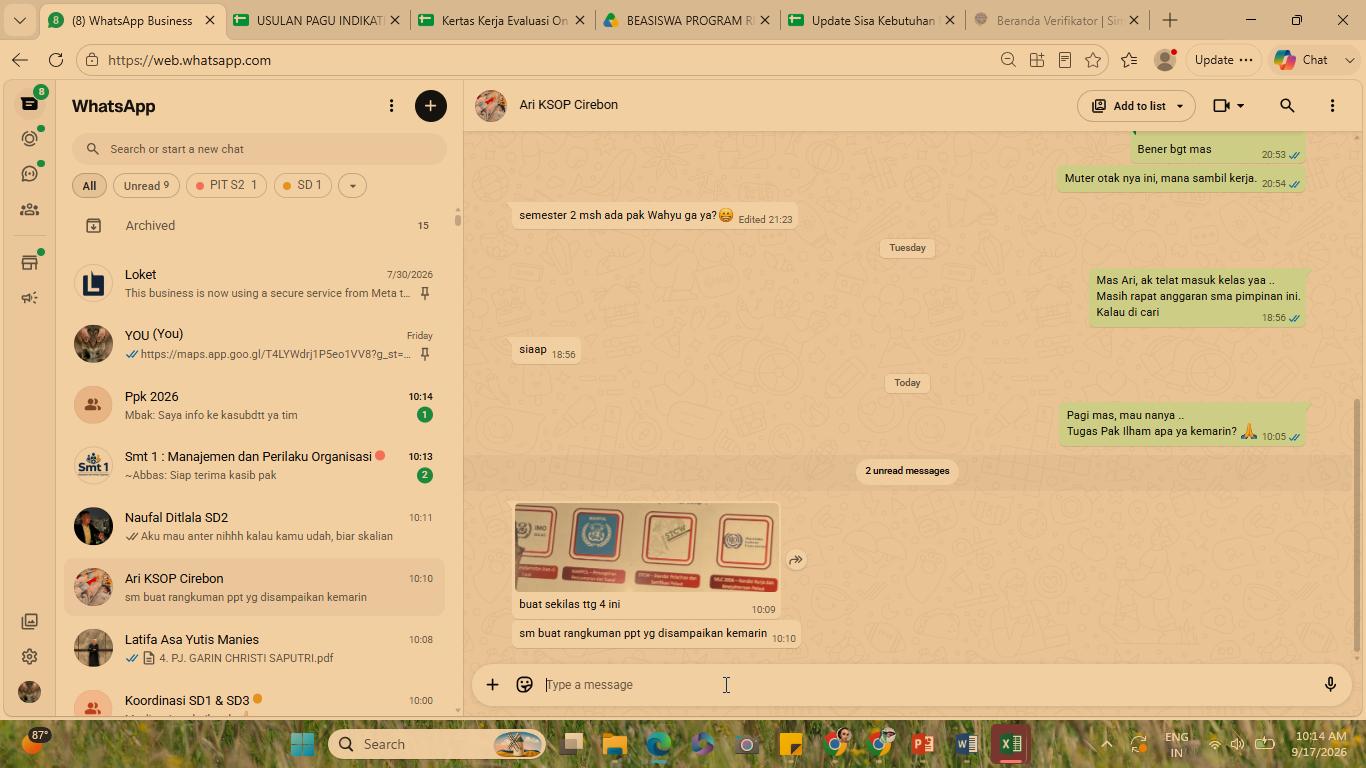The width and height of the screenshot is (1366, 768).
Task: Search within the Ari KSOP Cirebon chat
Action: [1287, 106]
